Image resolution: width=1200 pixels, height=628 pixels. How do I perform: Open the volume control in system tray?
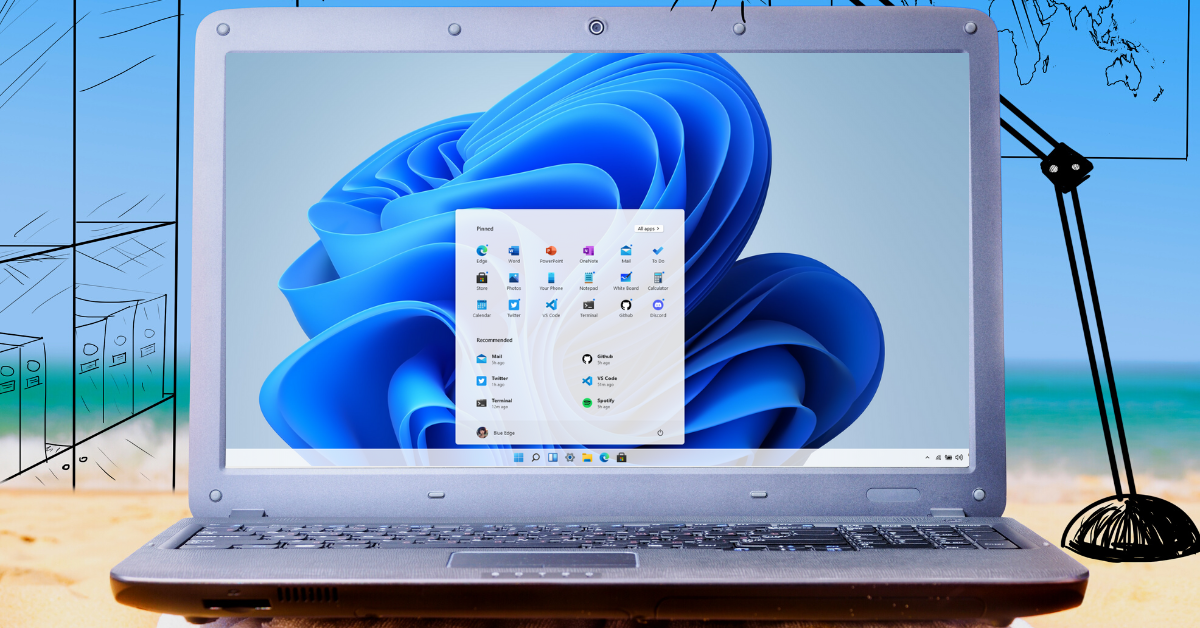coord(958,457)
